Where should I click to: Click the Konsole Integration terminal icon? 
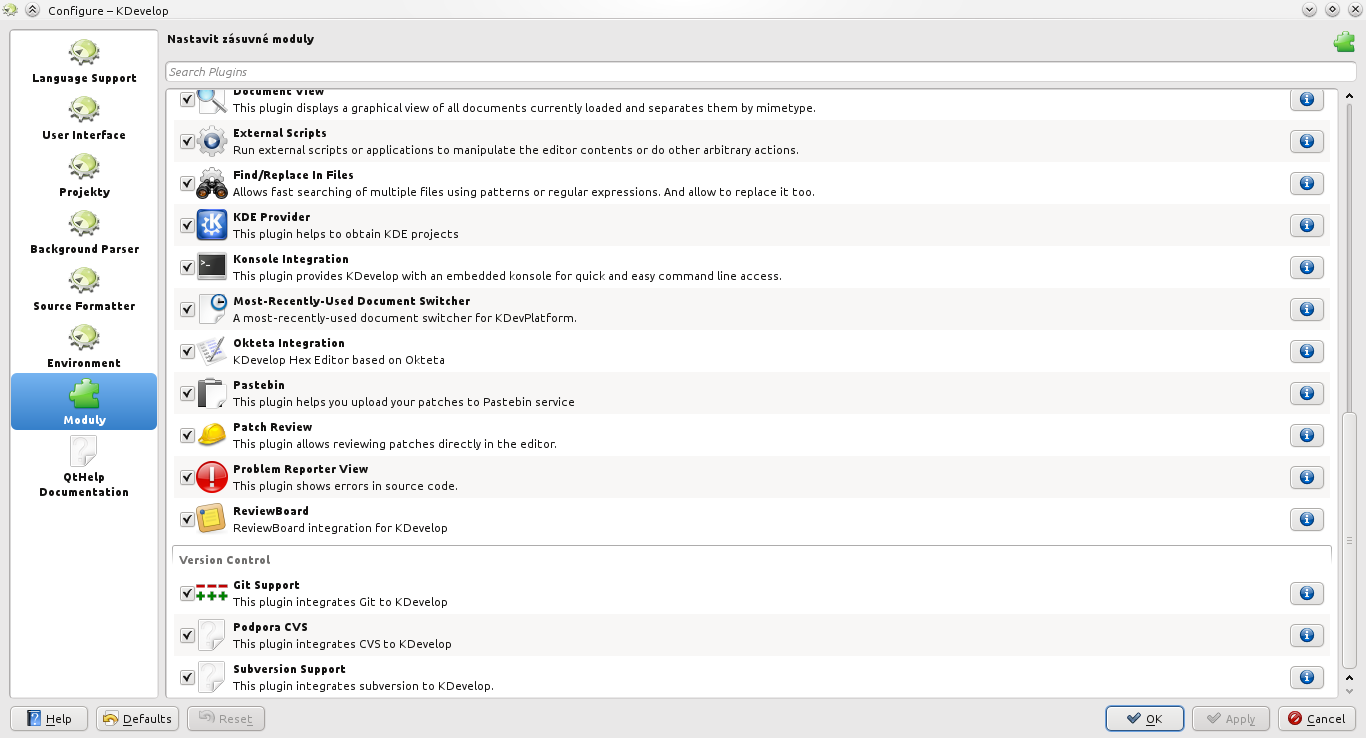(212, 267)
